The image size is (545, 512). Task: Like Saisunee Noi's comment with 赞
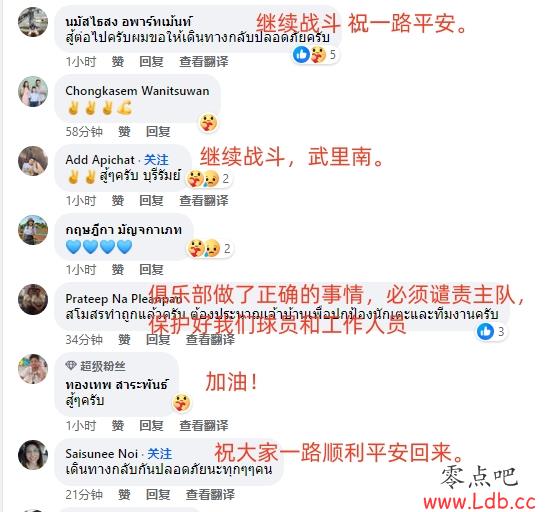pyautogui.click(x=124, y=494)
